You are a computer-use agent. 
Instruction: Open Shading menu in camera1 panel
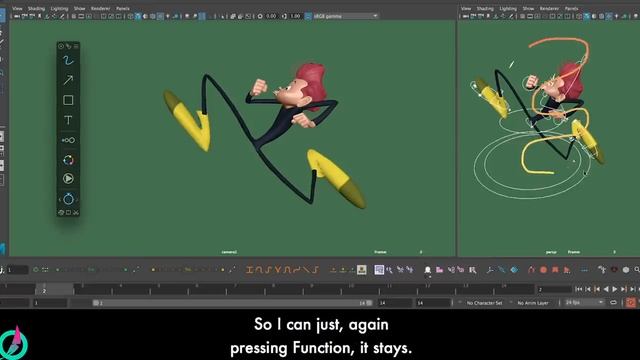click(x=36, y=8)
